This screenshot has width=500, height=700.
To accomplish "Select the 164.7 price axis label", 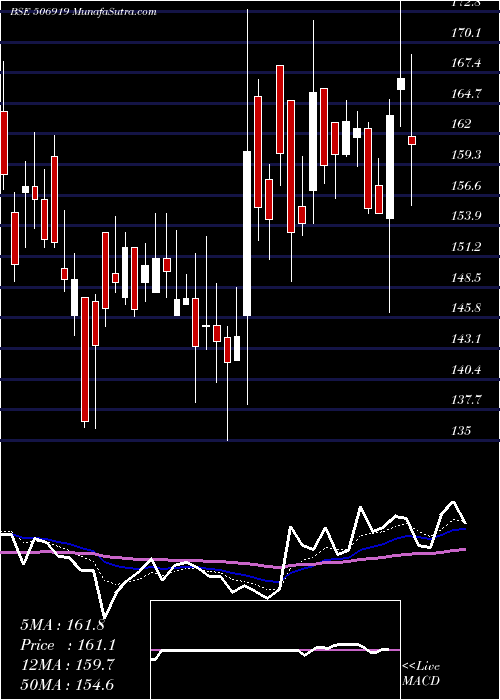I will pos(467,94).
